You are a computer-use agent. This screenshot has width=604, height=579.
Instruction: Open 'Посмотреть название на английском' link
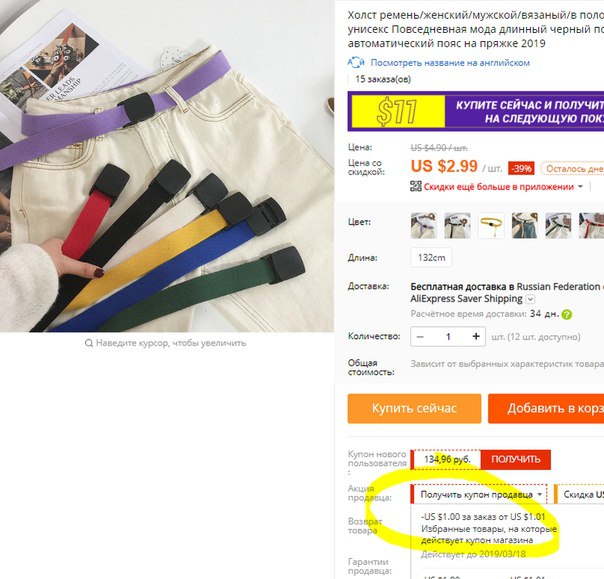450,63
